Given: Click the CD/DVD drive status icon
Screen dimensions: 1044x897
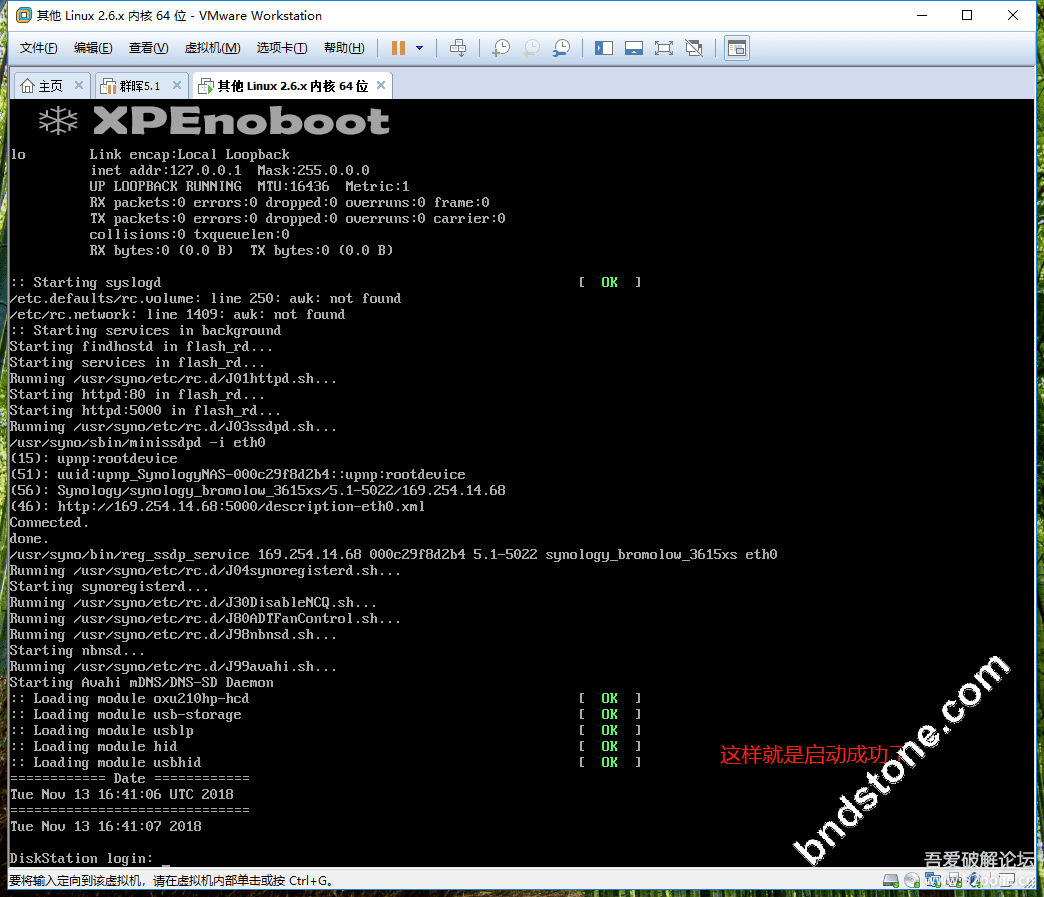Looking at the screenshot, I should pyautogui.click(x=912, y=880).
